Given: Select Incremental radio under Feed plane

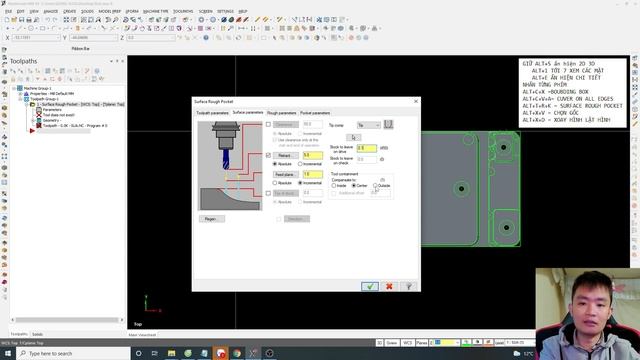Looking at the screenshot, I should pos(300,183).
